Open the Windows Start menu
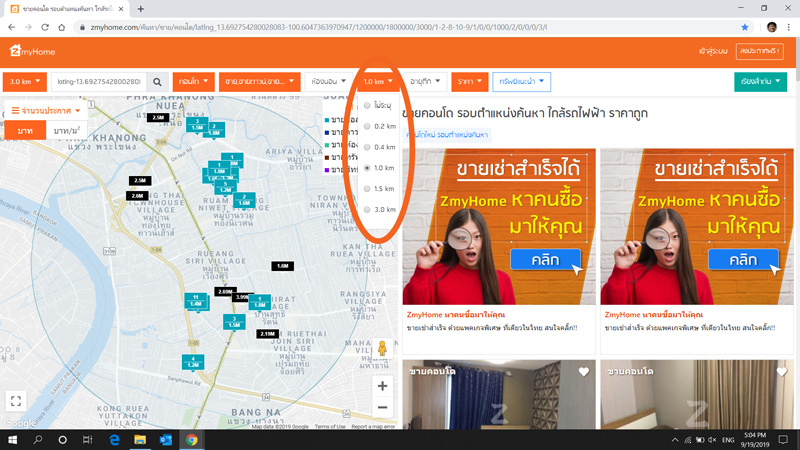The height and width of the screenshot is (450, 800). (12, 440)
